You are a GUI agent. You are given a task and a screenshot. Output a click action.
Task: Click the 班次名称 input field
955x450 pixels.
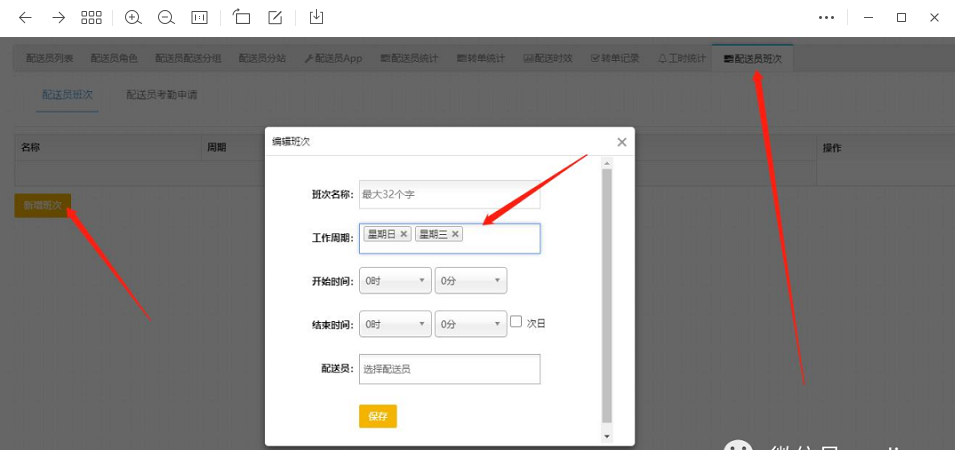click(x=449, y=194)
